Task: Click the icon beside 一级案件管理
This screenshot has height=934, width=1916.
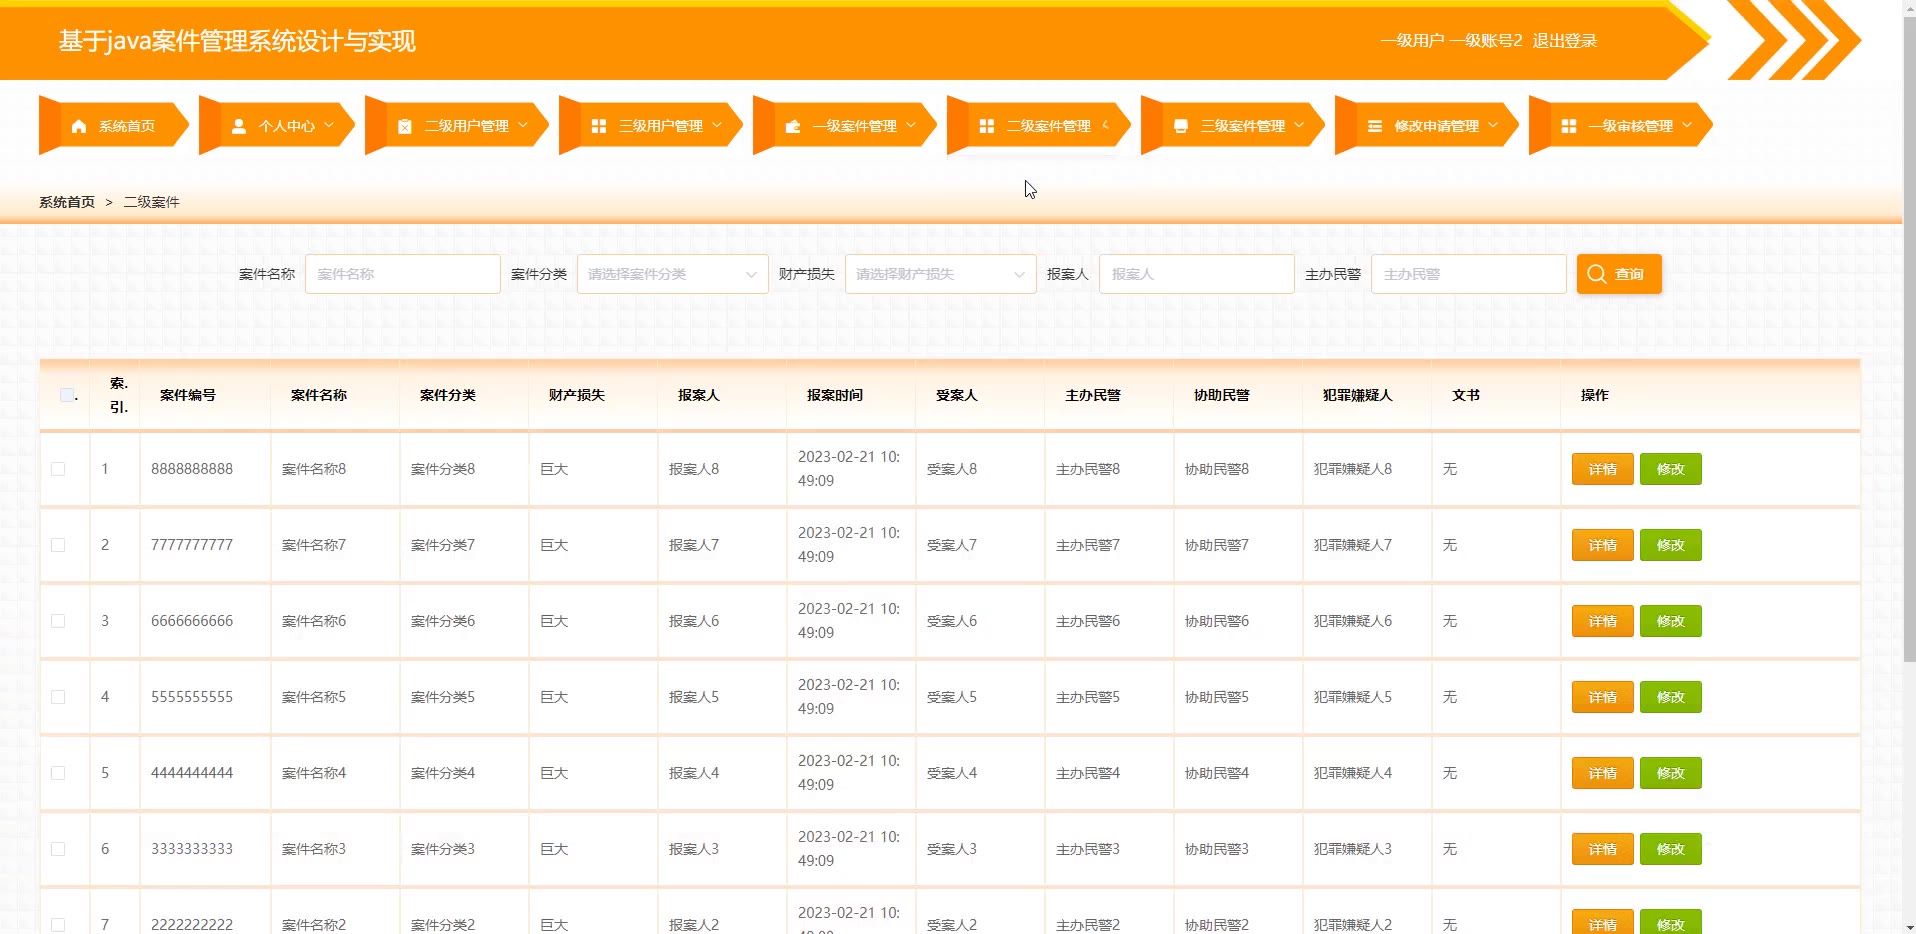Action: [793, 126]
